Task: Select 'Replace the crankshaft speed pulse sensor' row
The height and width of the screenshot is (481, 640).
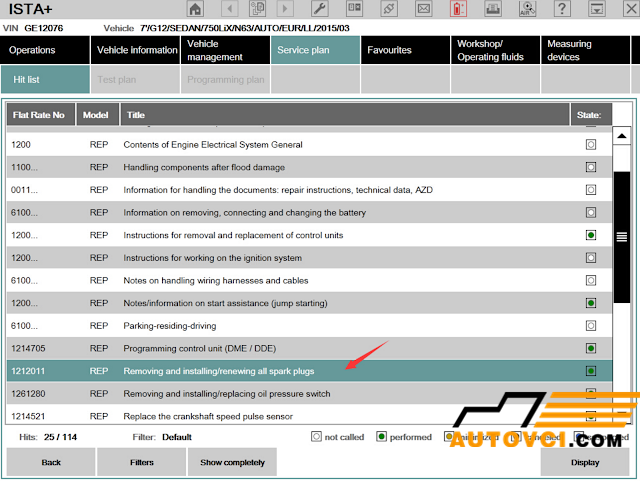Action: point(309,416)
